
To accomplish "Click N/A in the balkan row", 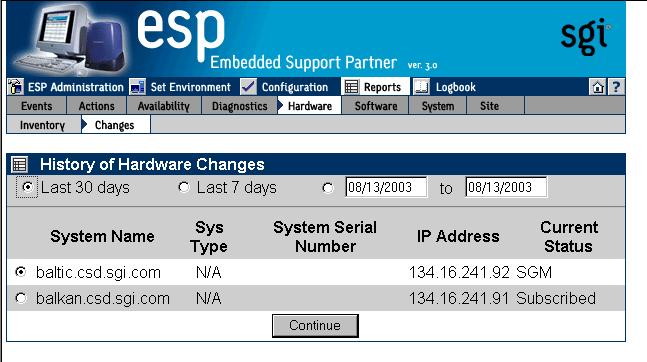I will (x=208, y=298).
